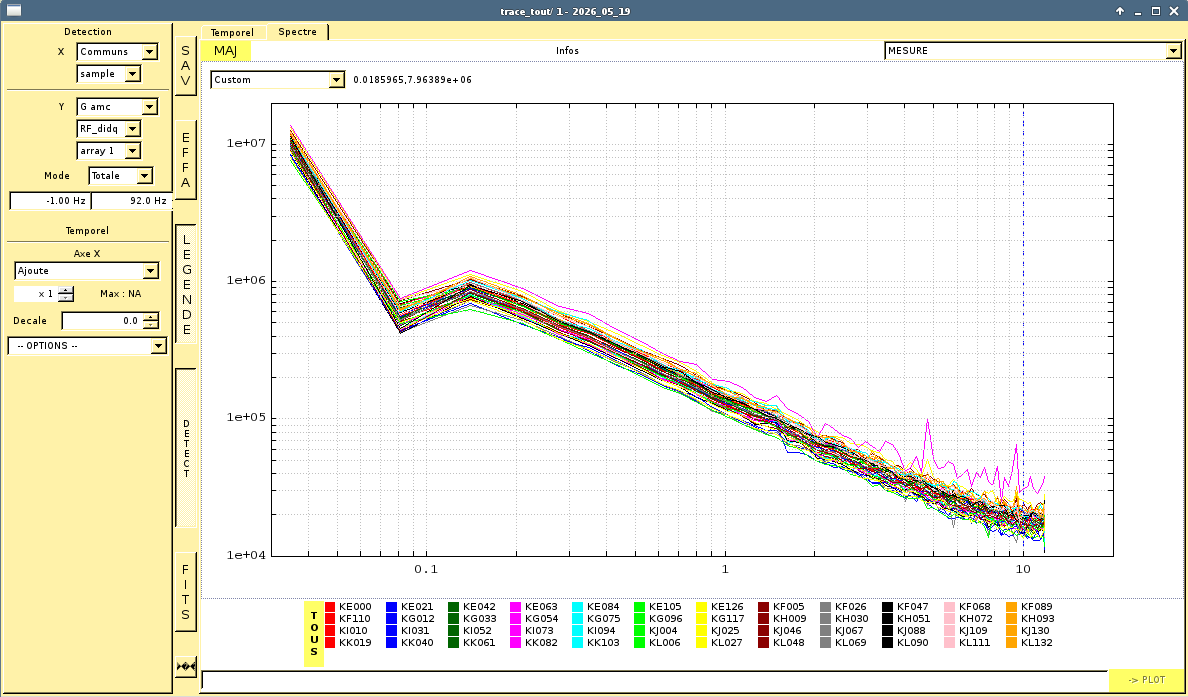Click legend entry KH093
This screenshot has width=1188, height=697.
(x=1037, y=619)
